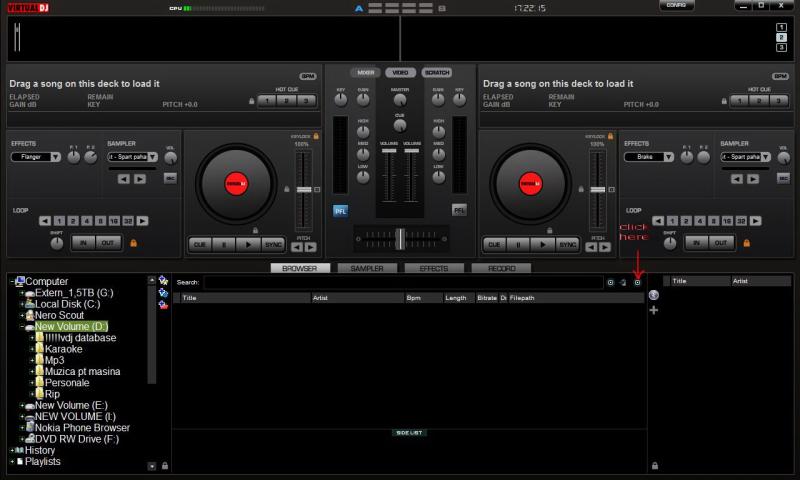The width and height of the screenshot is (800, 480).
Task: Collapse the New Volume (D:) drive node
Action: pos(21,327)
